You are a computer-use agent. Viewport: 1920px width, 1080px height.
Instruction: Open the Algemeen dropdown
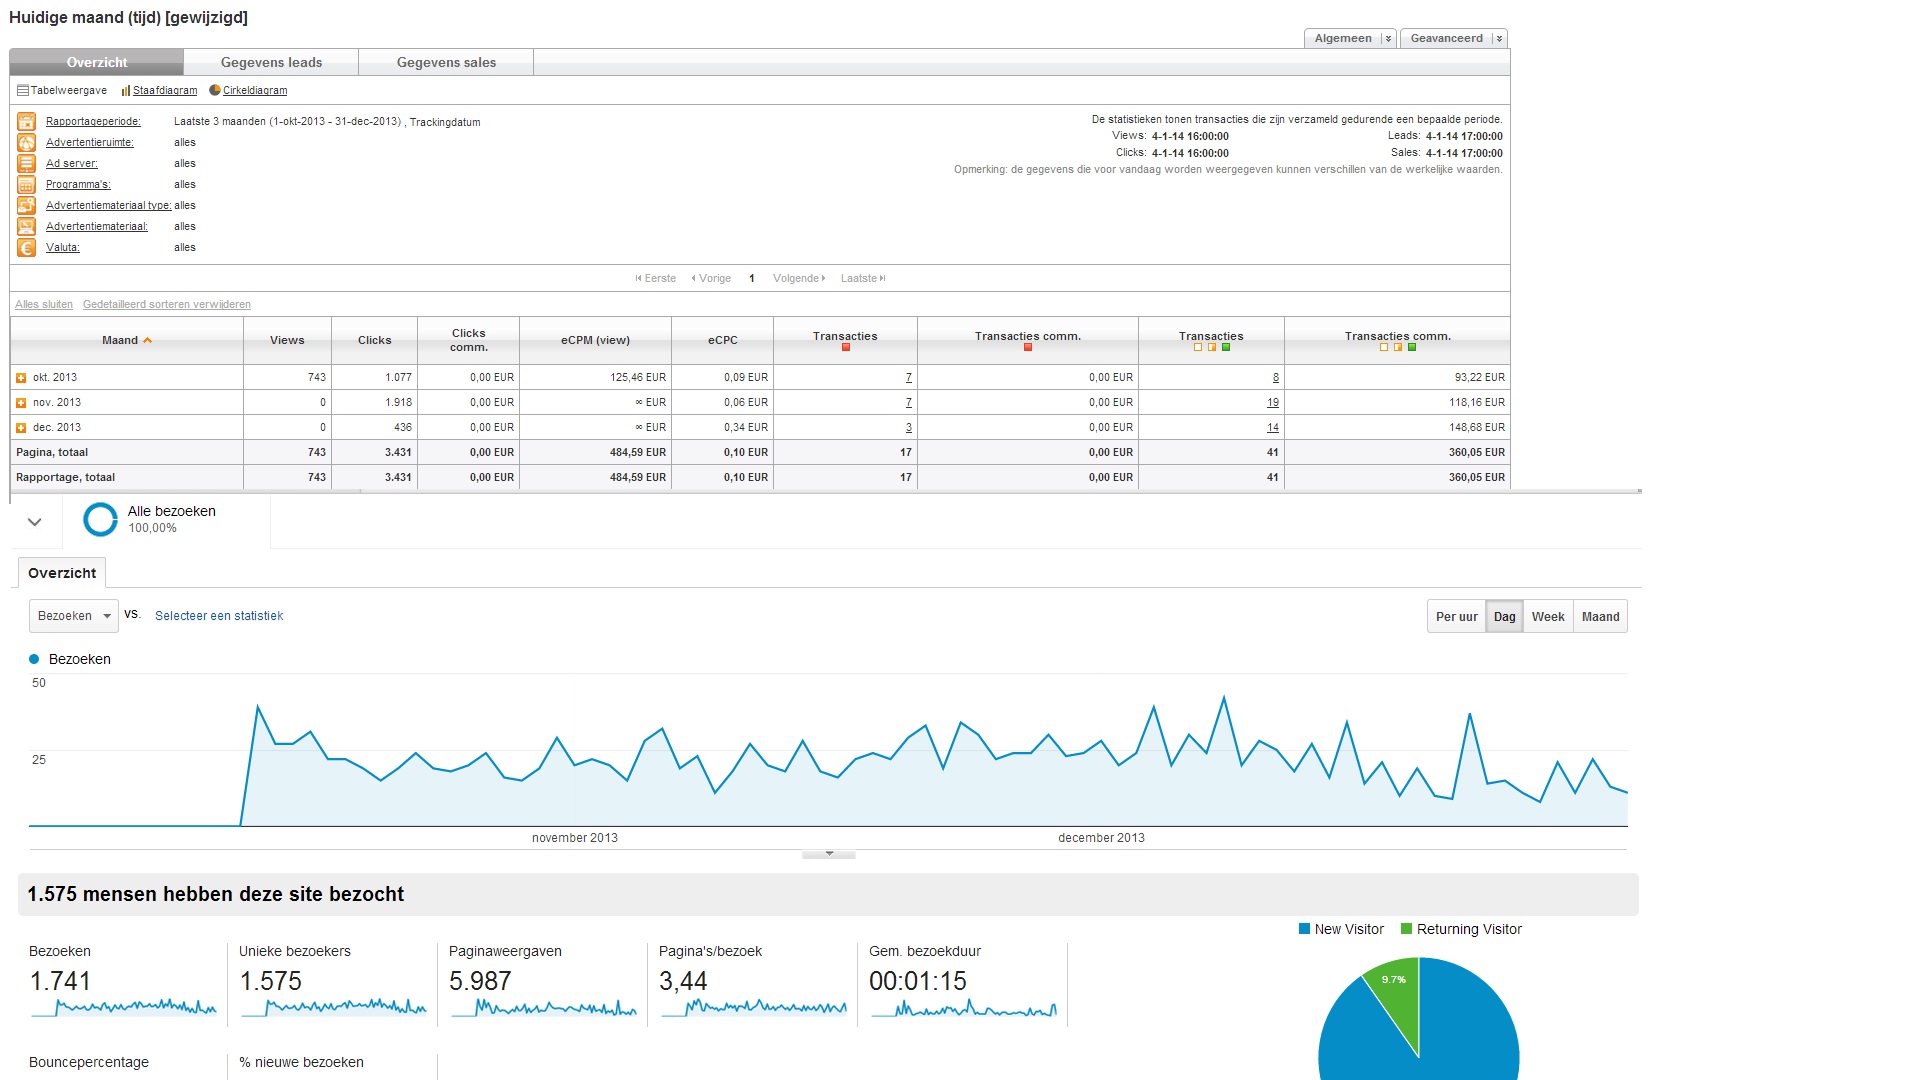1350,38
